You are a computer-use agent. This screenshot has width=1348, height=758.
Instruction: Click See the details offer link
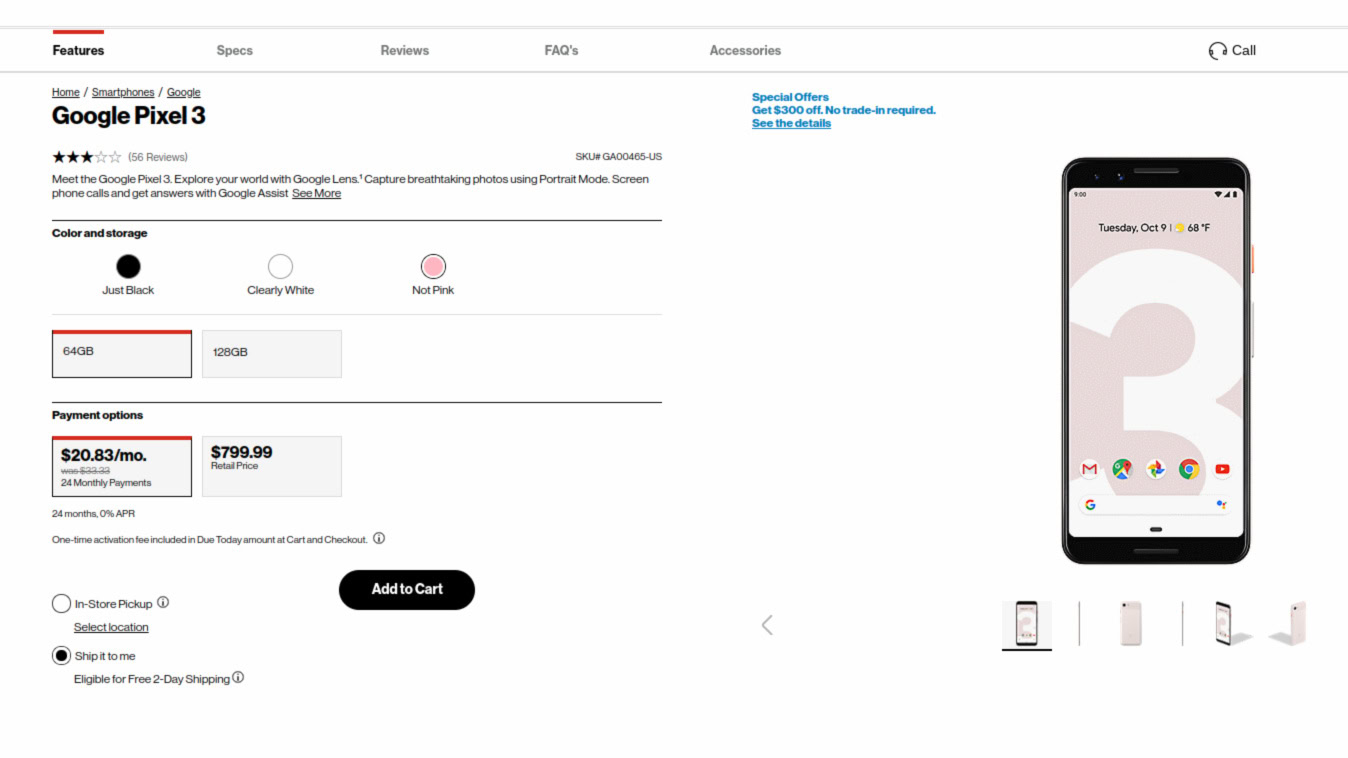(791, 123)
